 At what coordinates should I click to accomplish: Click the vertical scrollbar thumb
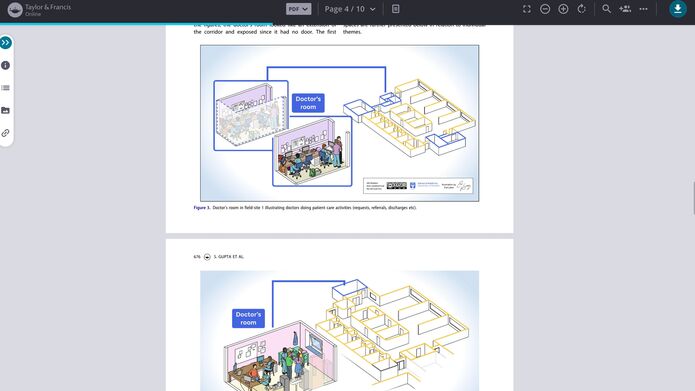694,198
